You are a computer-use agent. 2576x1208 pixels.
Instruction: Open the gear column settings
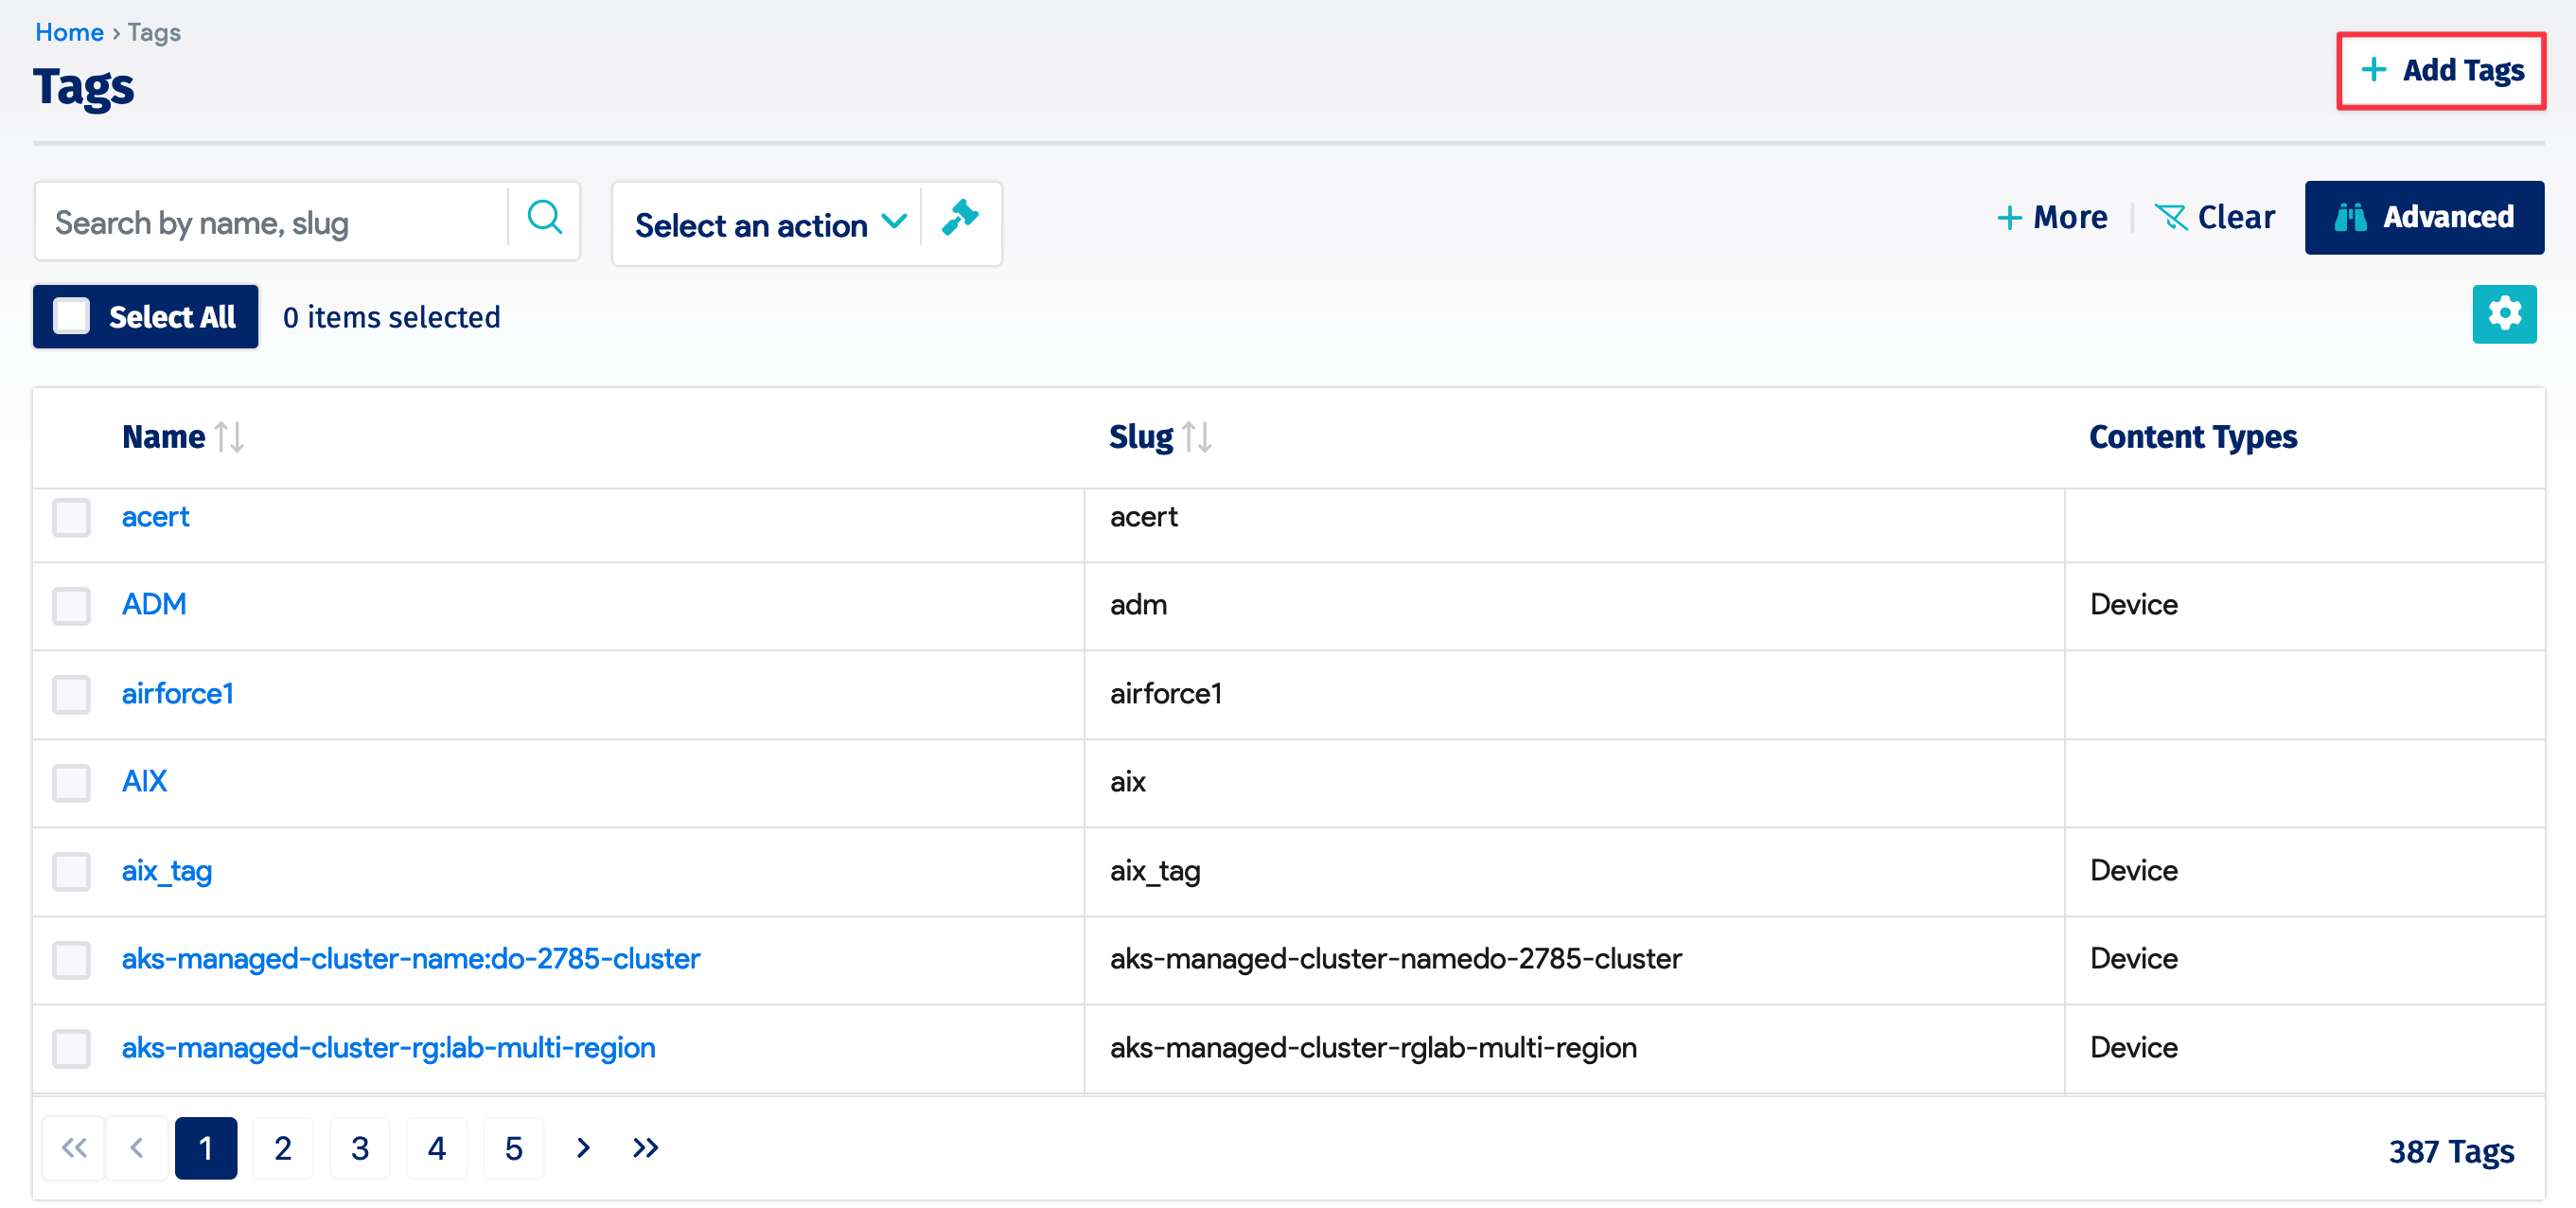[2503, 315]
